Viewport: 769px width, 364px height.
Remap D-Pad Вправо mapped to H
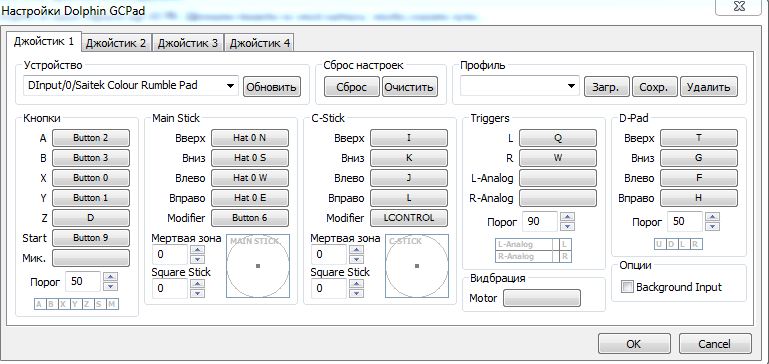[699, 198]
